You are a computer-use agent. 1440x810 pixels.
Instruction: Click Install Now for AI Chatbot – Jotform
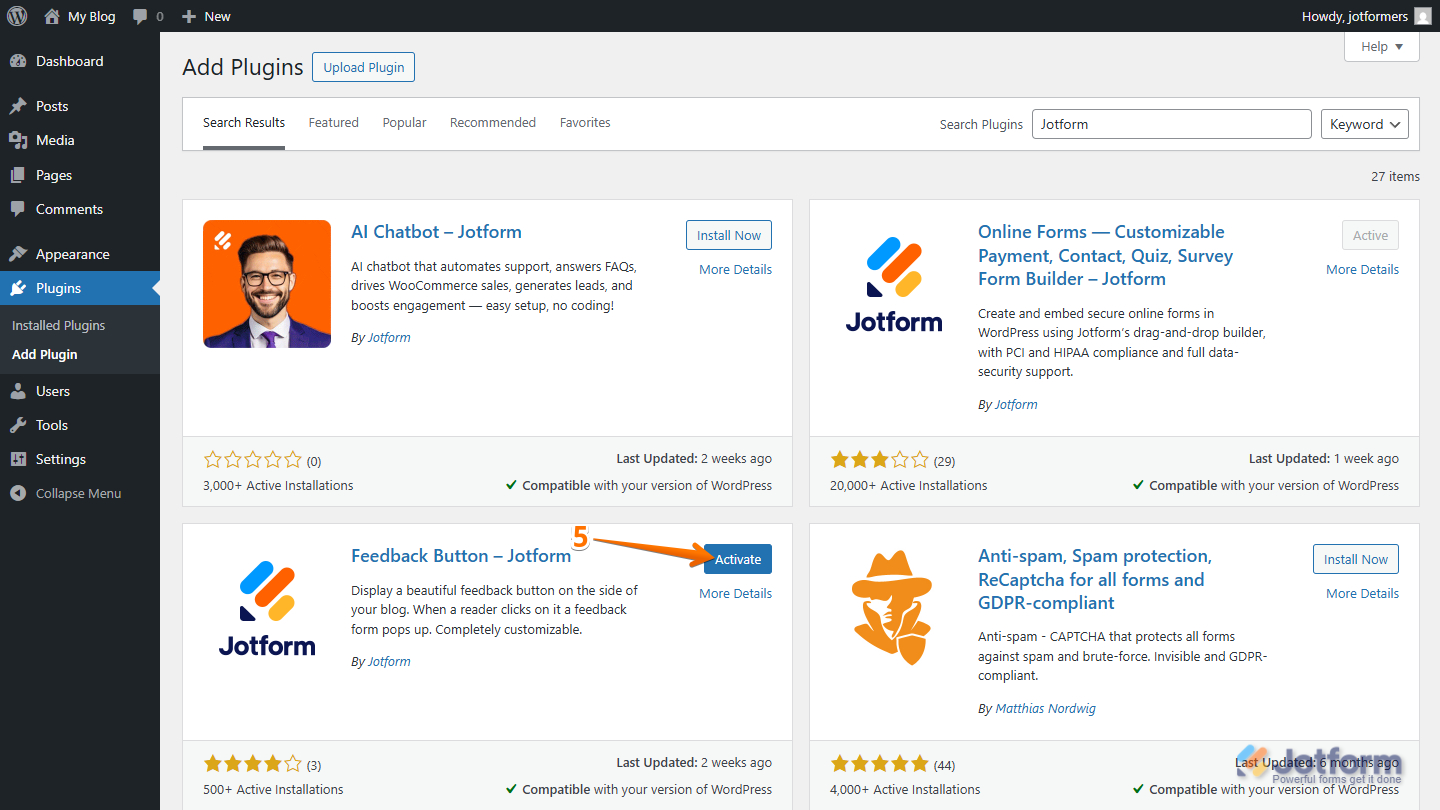pos(728,235)
